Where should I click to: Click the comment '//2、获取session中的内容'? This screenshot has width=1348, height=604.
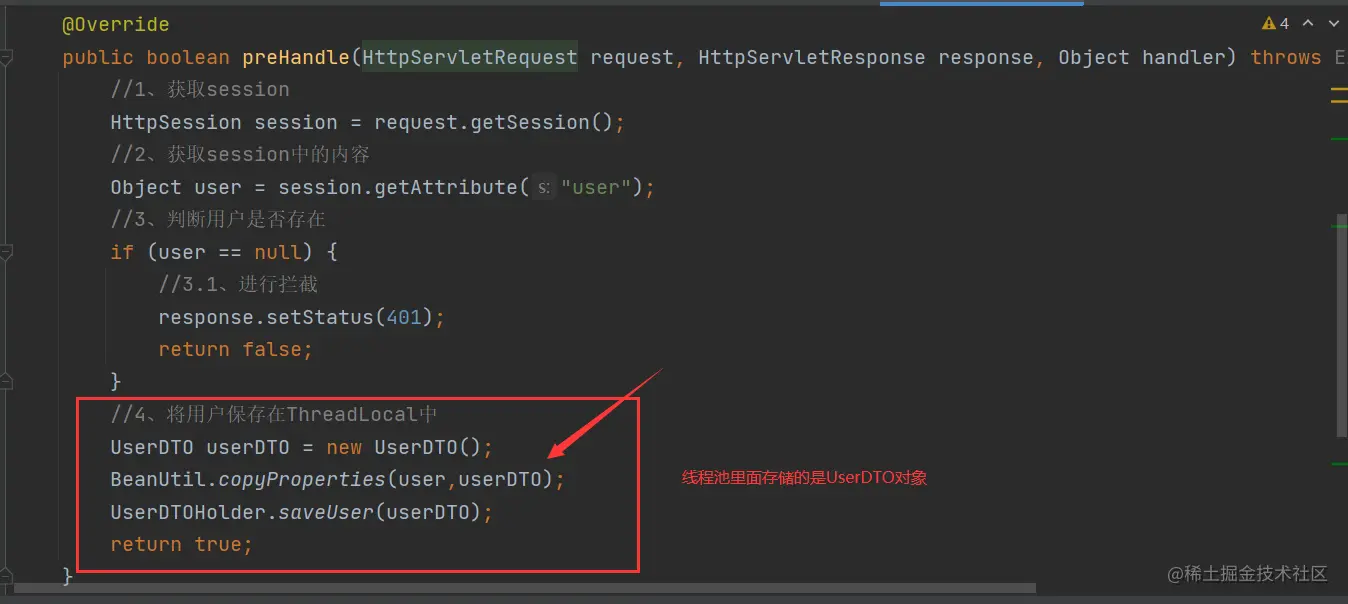pyautogui.click(x=240, y=155)
